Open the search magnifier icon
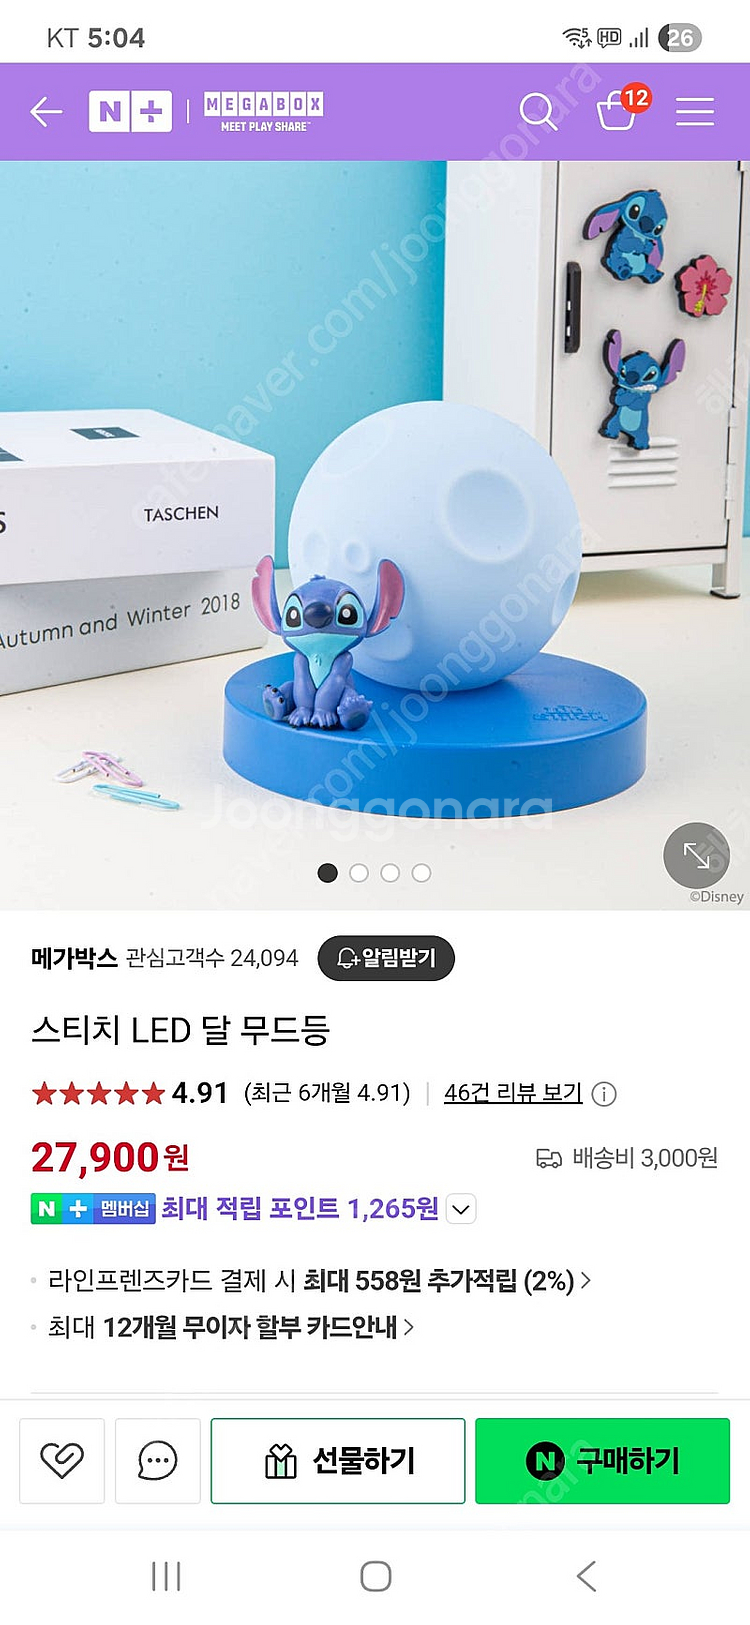The height and width of the screenshot is (1625, 750). [x=538, y=111]
